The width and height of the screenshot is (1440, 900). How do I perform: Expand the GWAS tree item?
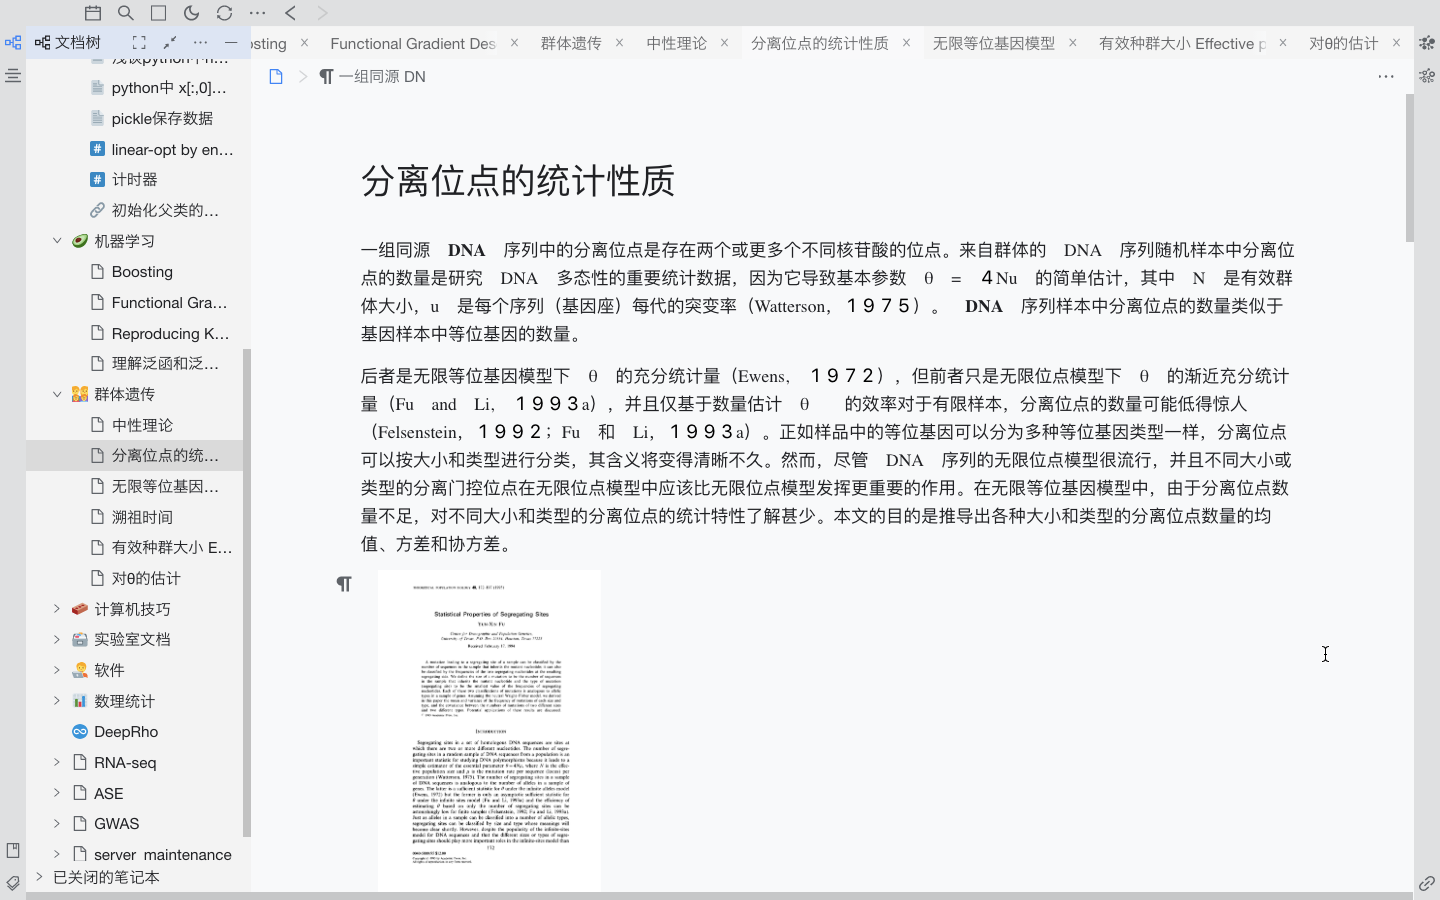57,824
